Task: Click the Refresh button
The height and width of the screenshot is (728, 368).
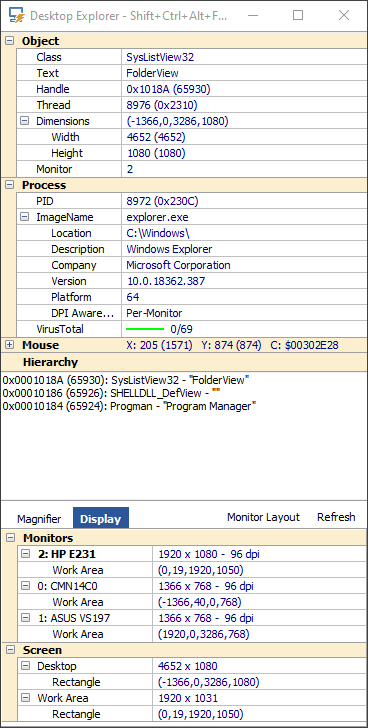Action: click(336, 517)
